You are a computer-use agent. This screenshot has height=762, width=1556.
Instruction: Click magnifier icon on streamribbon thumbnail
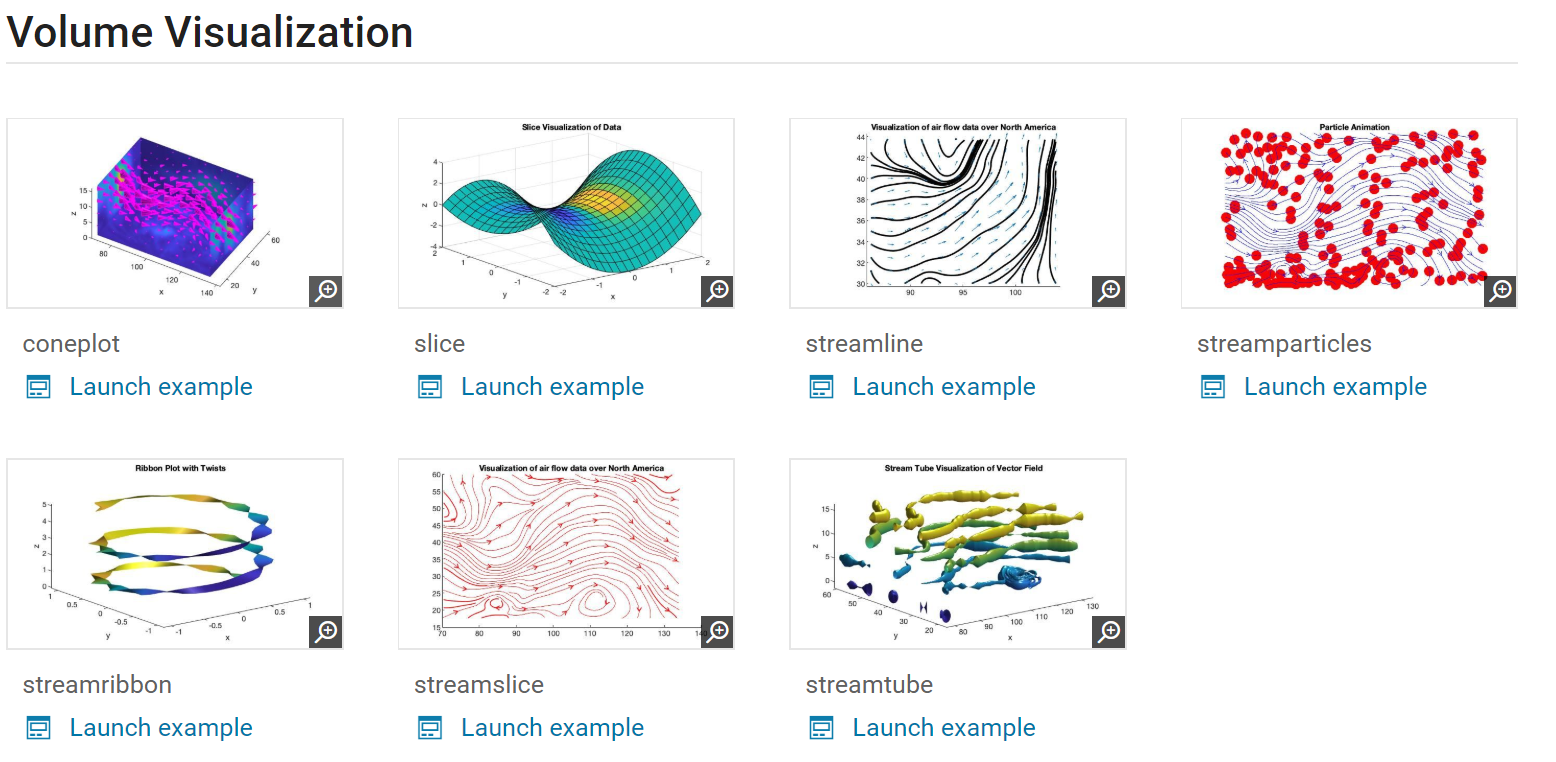(x=326, y=632)
